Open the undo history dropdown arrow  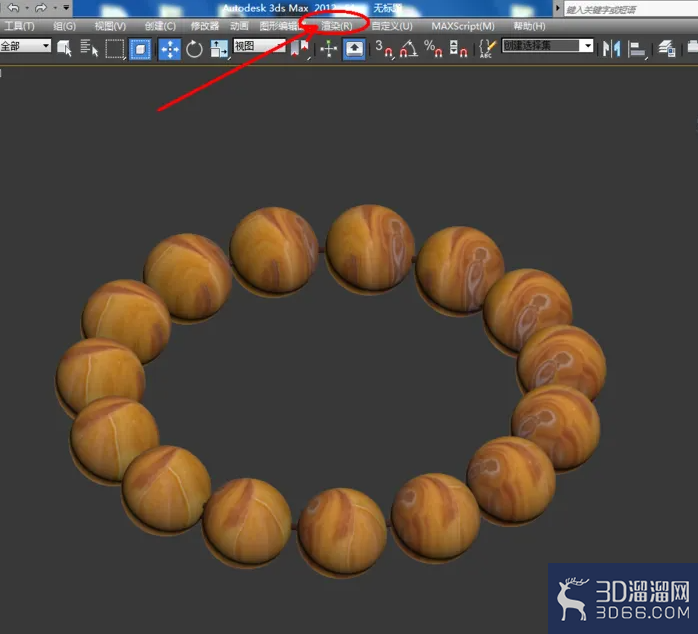pos(27,8)
